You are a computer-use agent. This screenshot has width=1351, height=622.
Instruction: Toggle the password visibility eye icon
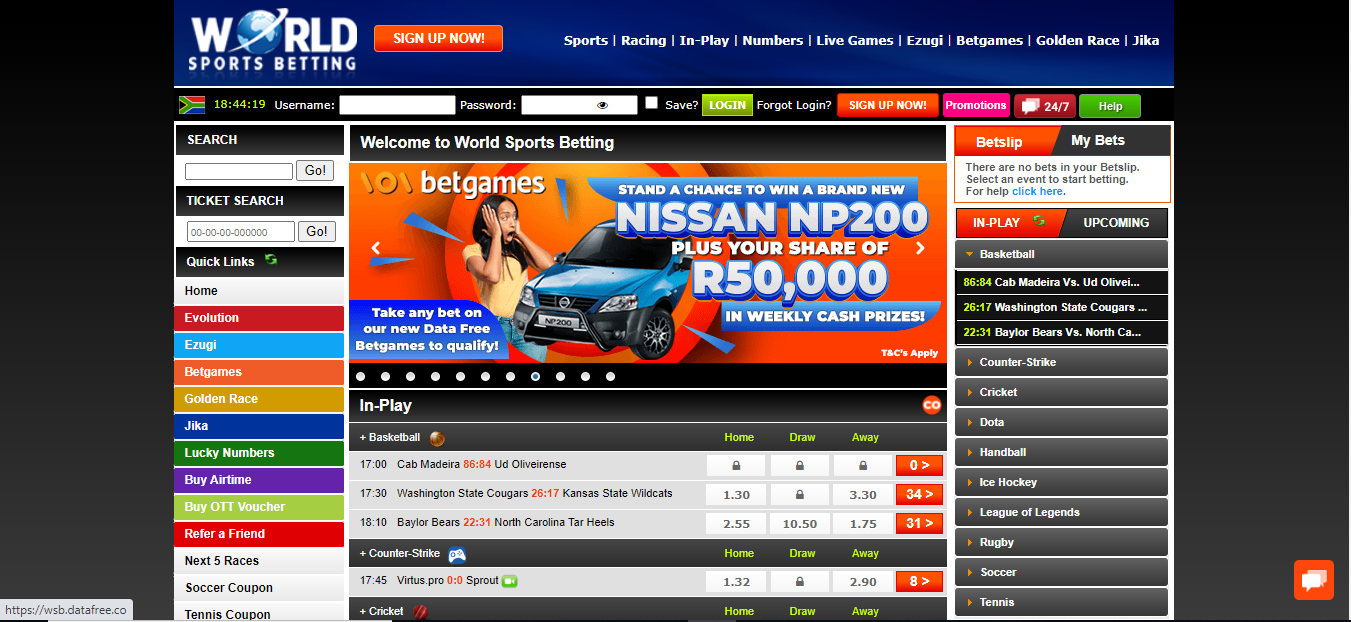[602, 105]
